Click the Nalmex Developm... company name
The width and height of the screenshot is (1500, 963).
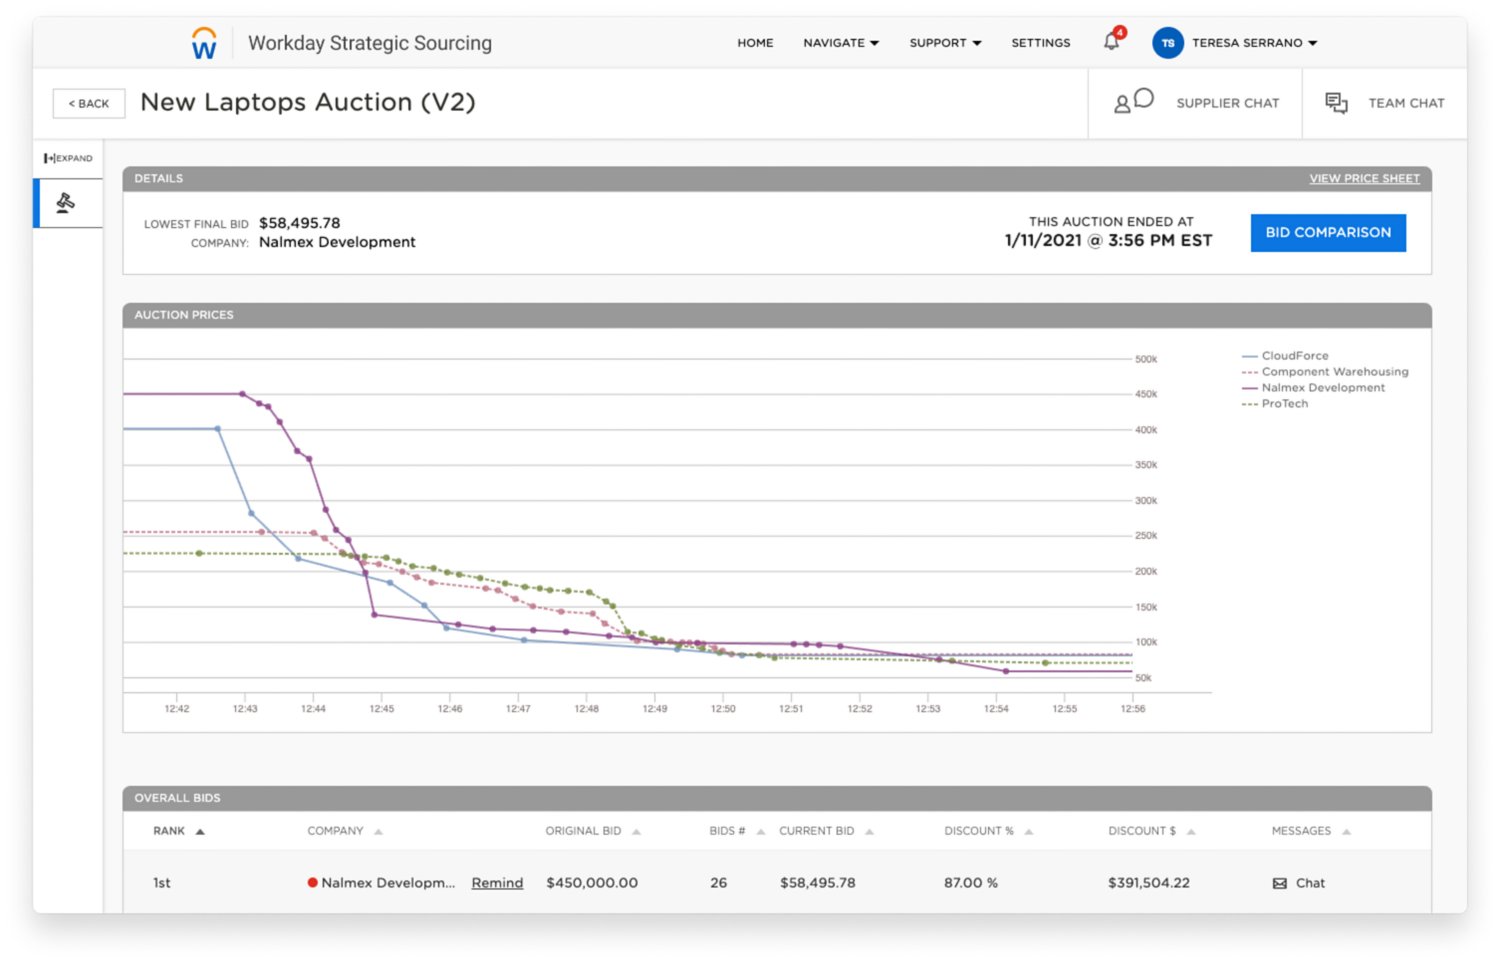[x=388, y=883]
